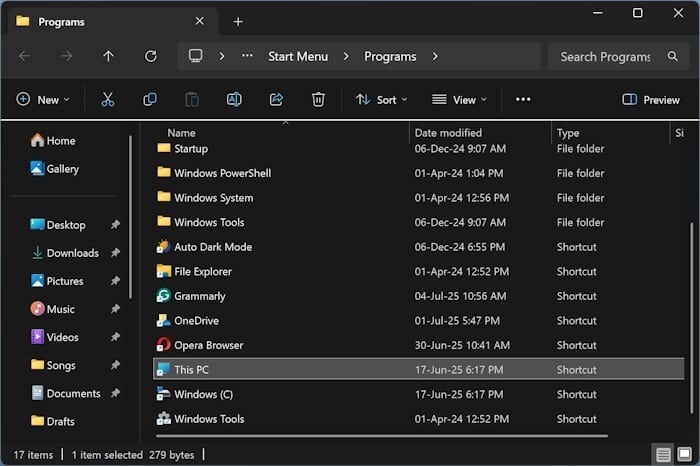Click the Copy icon in toolbar
700x466 pixels.
pyautogui.click(x=150, y=99)
